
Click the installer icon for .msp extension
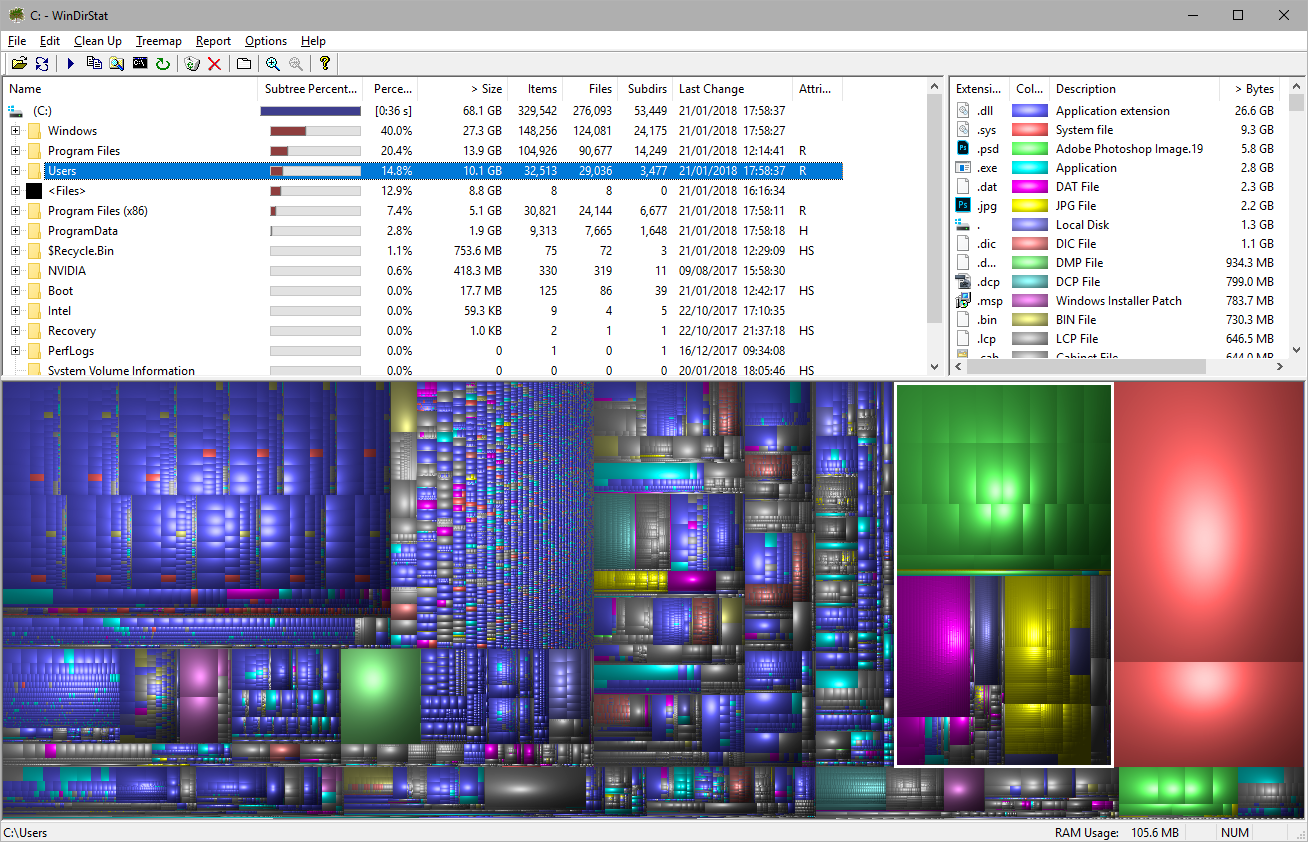pos(963,301)
